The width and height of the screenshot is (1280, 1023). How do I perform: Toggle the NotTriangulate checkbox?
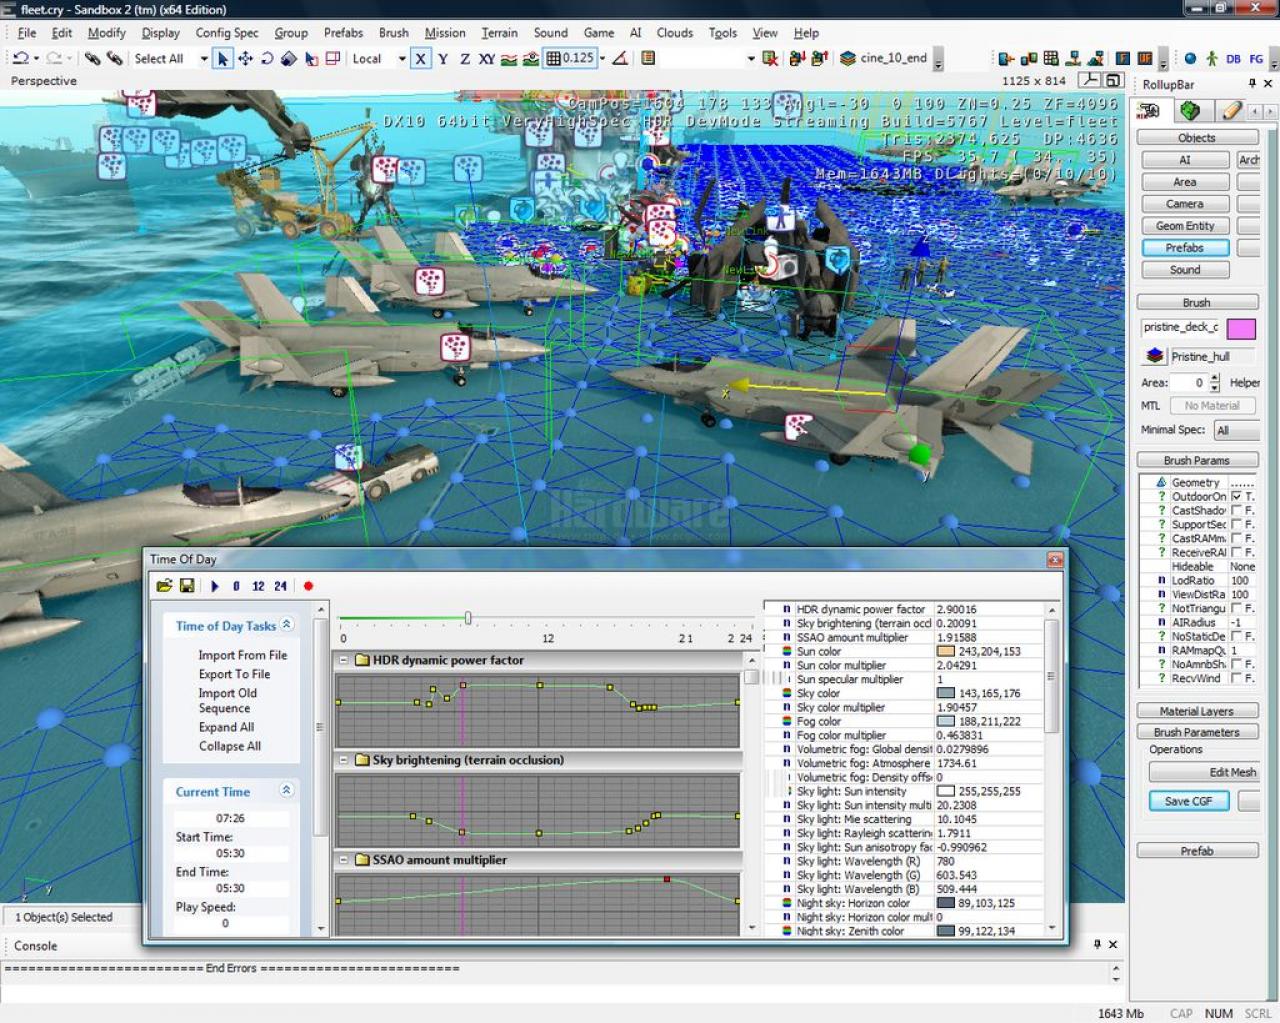(x=1237, y=608)
